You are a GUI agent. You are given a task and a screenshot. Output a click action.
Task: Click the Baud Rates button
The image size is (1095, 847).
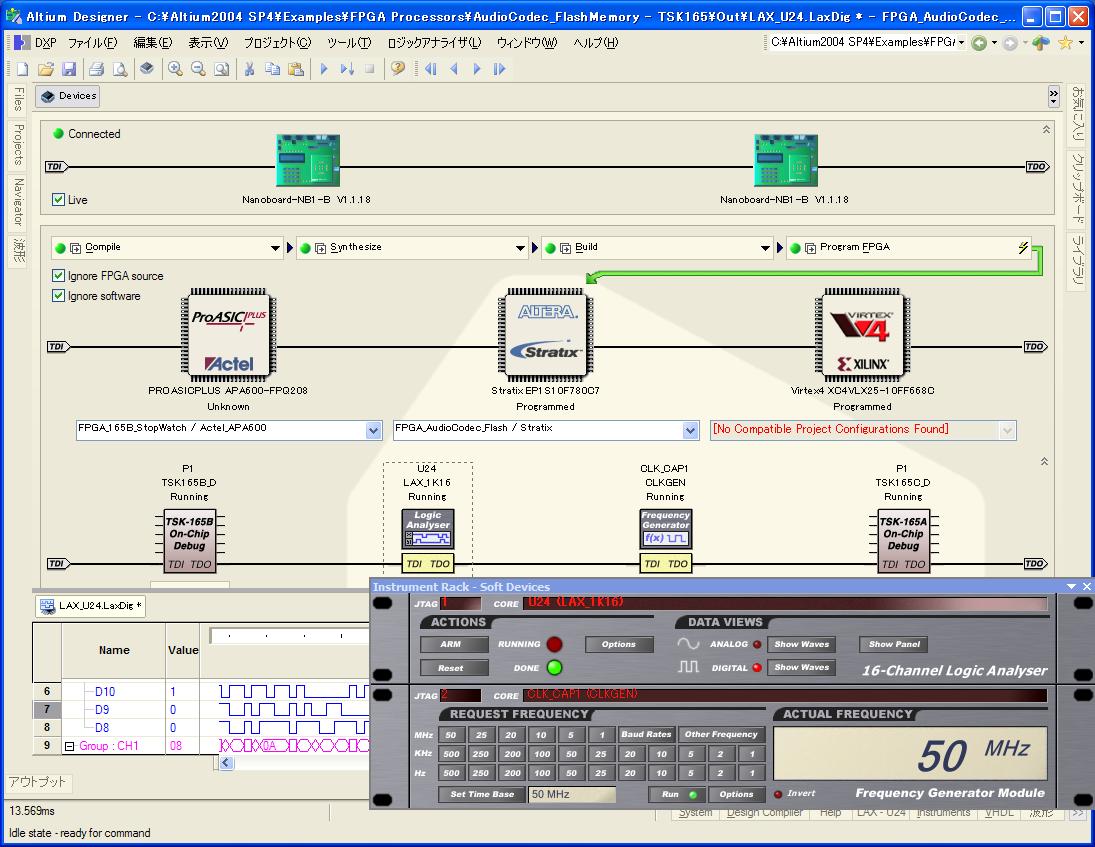click(646, 735)
